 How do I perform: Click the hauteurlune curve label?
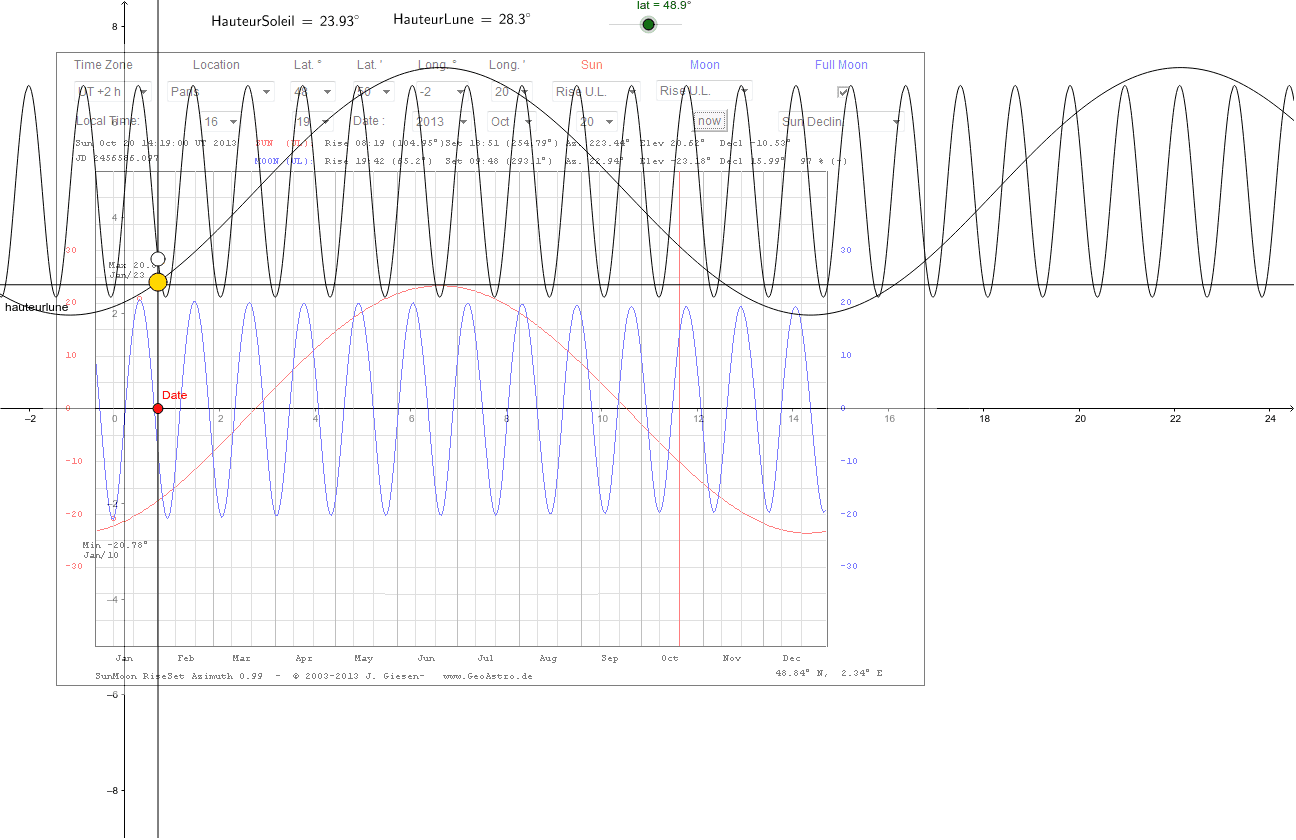pos(36,307)
